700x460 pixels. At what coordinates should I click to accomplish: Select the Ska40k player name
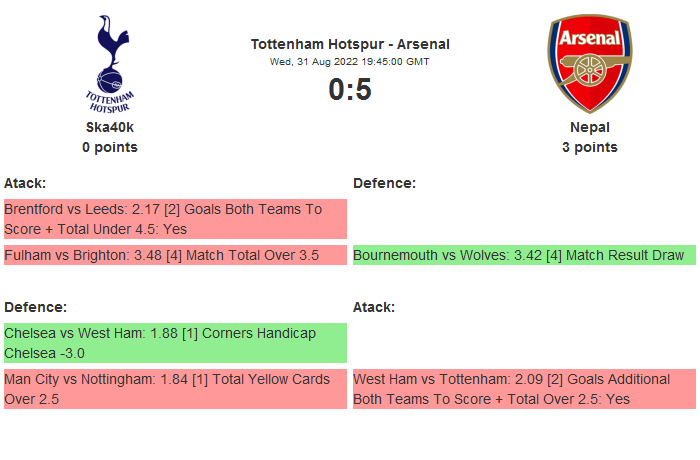(110, 127)
